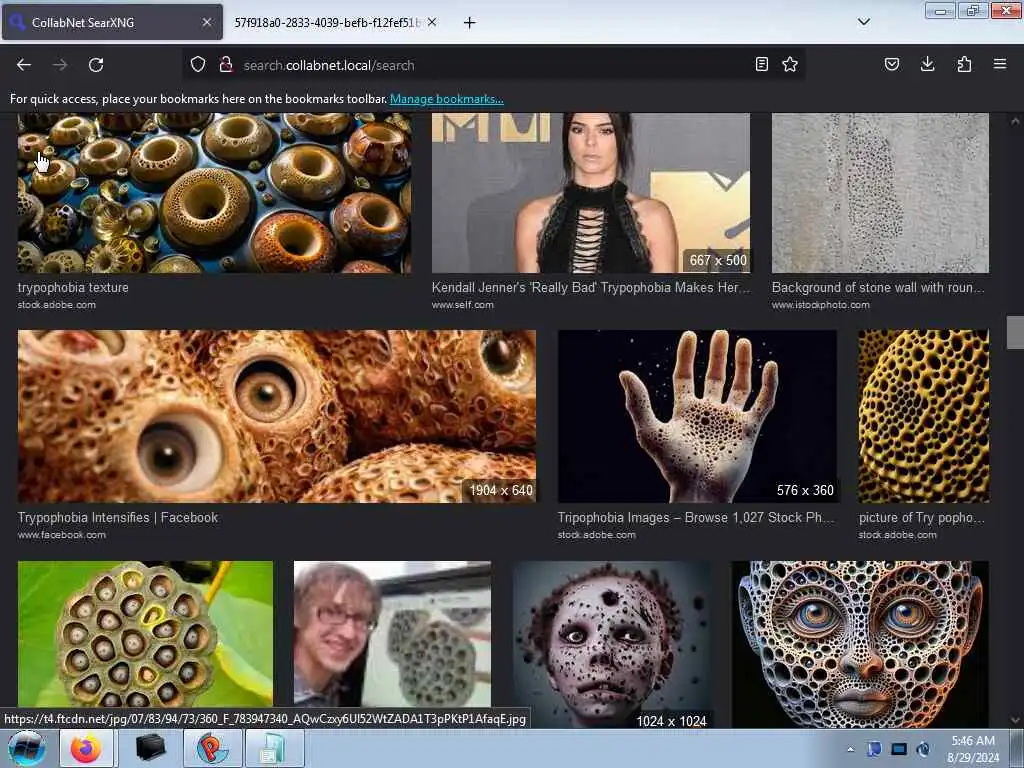Open the document taskbar app icon
Image resolution: width=1024 pixels, height=768 pixels.
pos(274,748)
